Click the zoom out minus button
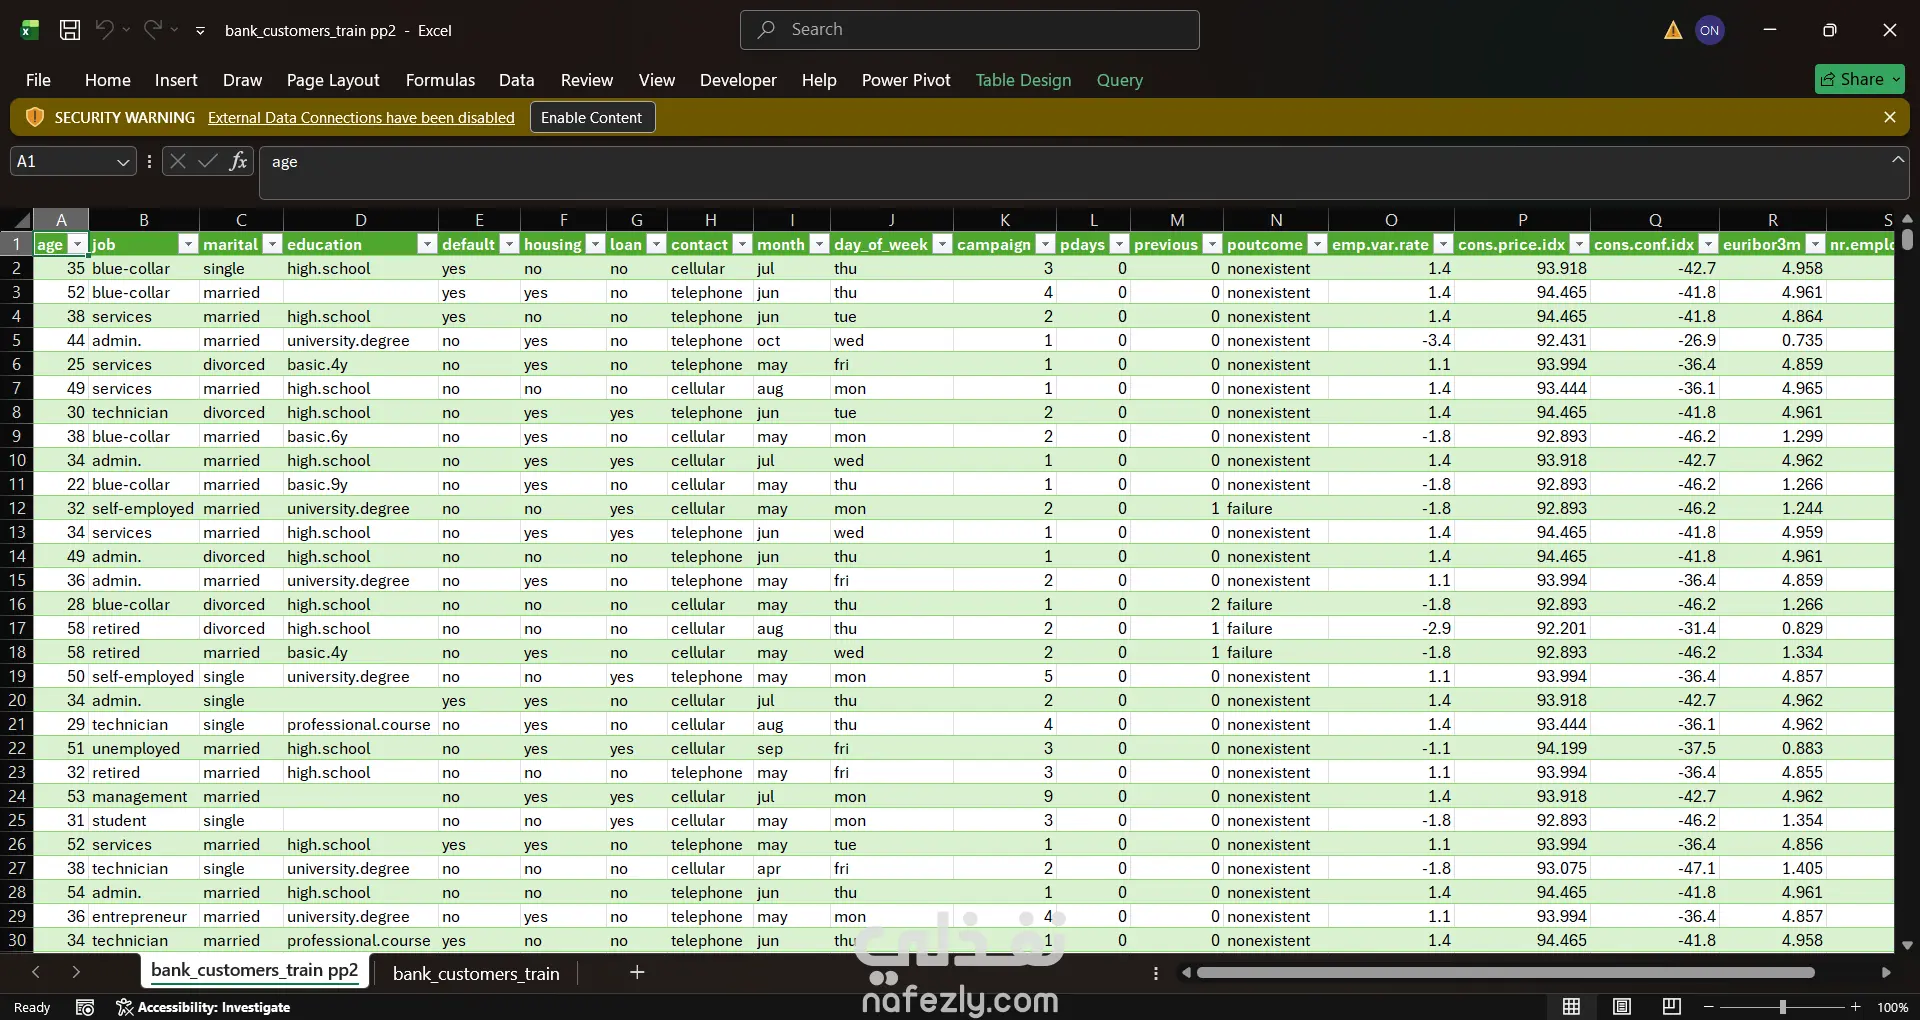 [x=1709, y=1007]
